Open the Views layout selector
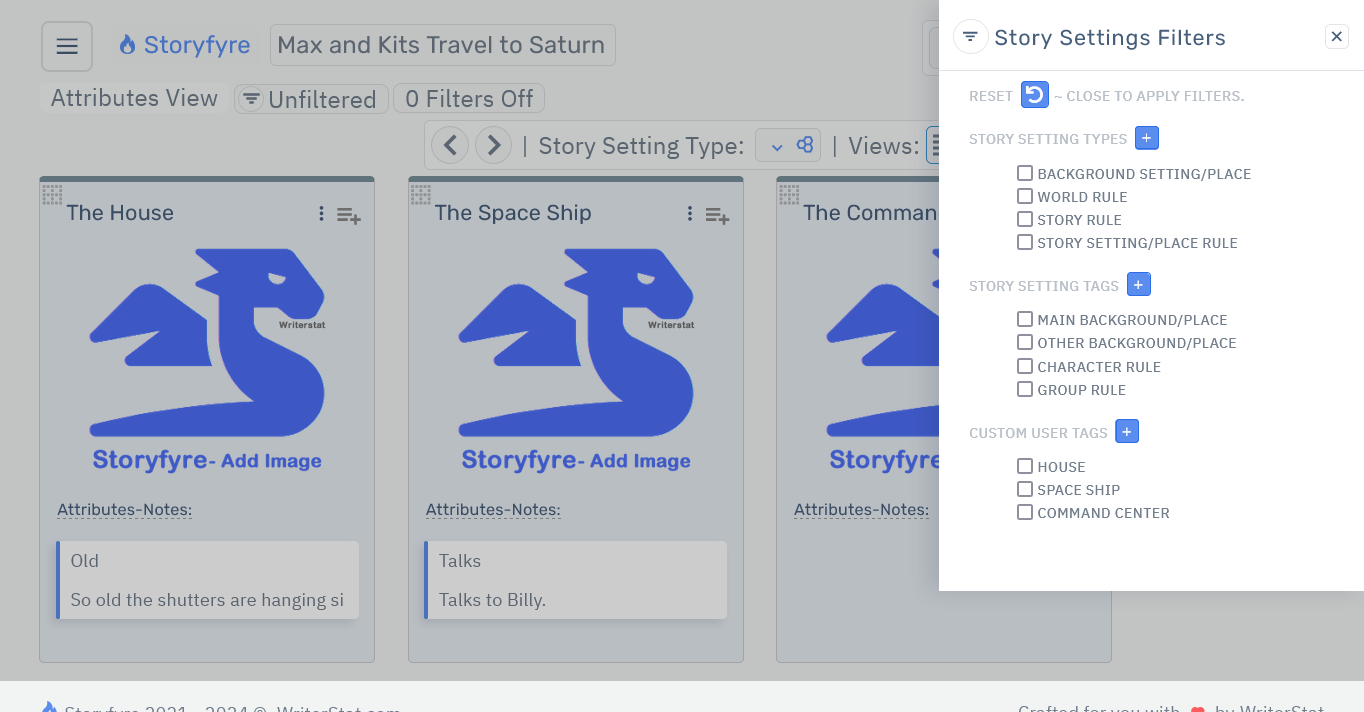This screenshot has width=1364, height=712. [938, 145]
